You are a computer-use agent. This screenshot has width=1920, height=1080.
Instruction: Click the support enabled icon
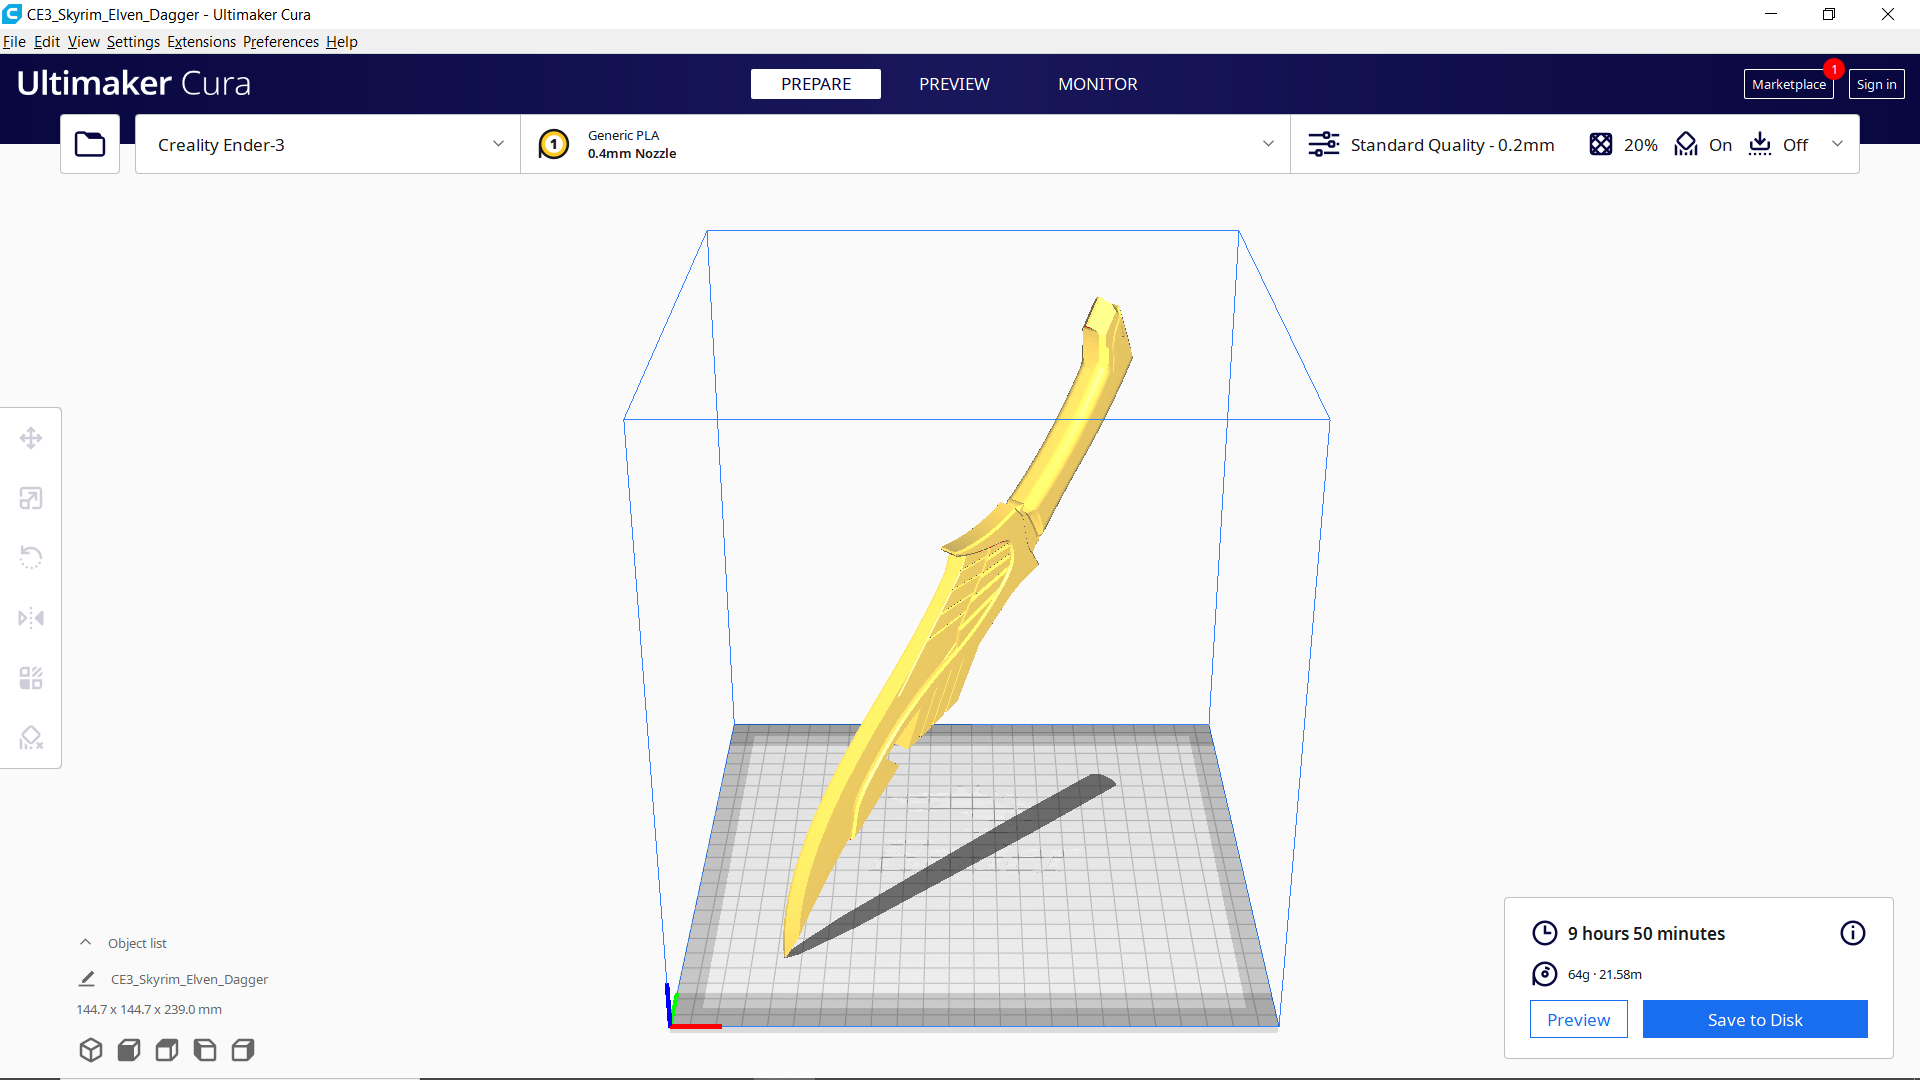click(1686, 144)
